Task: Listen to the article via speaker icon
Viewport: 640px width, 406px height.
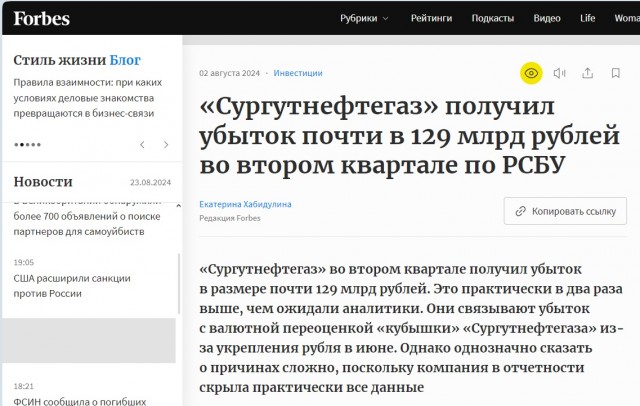Action: click(x=559, y=73)
